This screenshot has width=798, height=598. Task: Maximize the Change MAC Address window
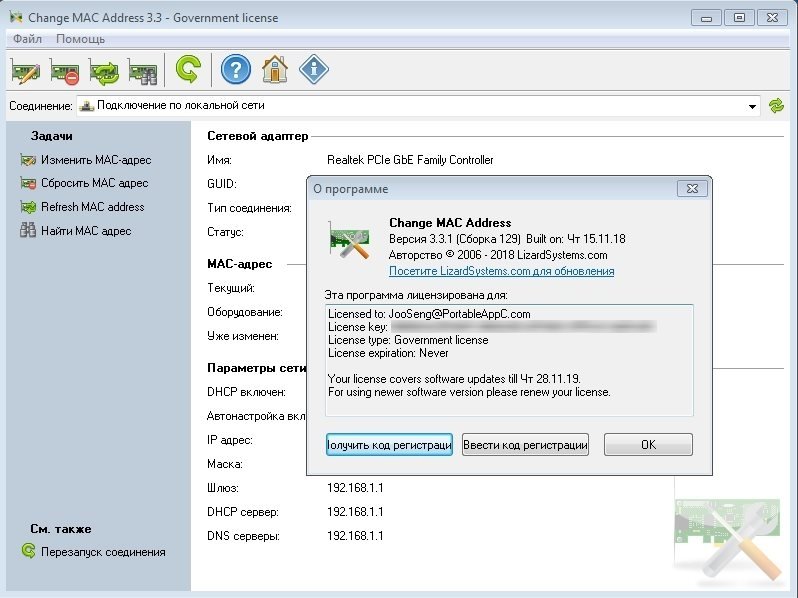point(739,18)
